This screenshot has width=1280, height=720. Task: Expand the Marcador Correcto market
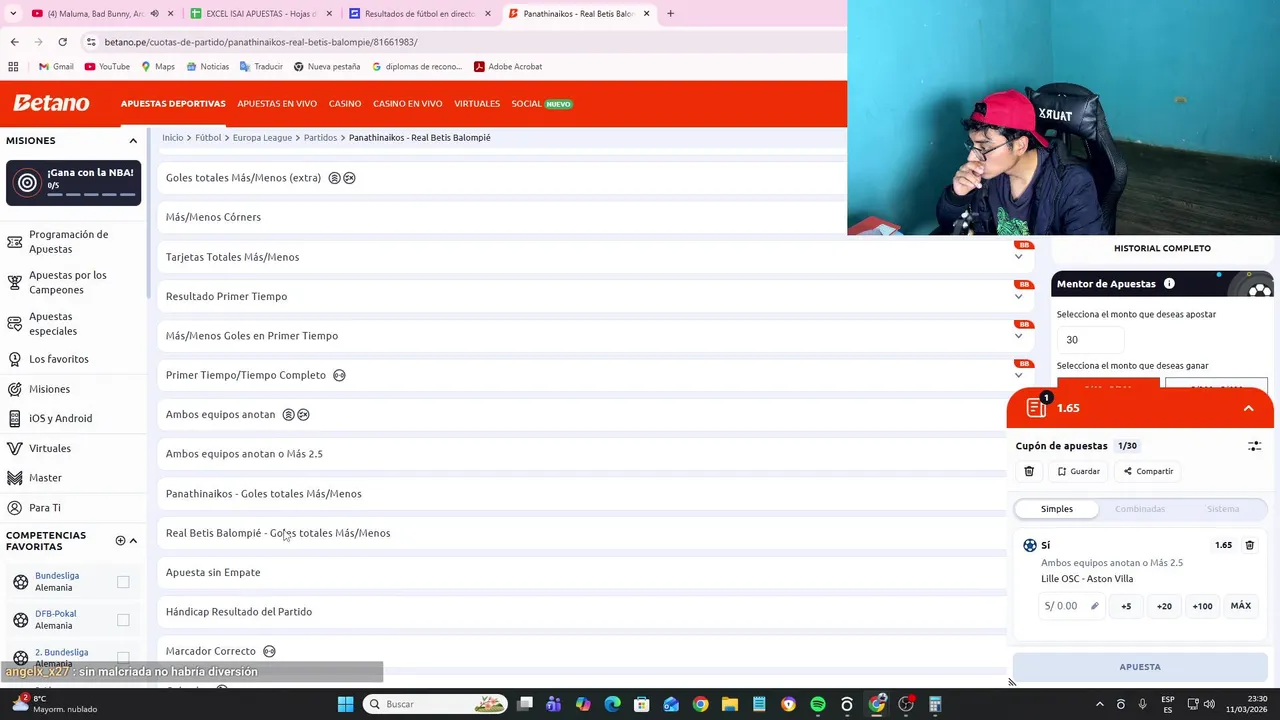click(x=581, y=651)
